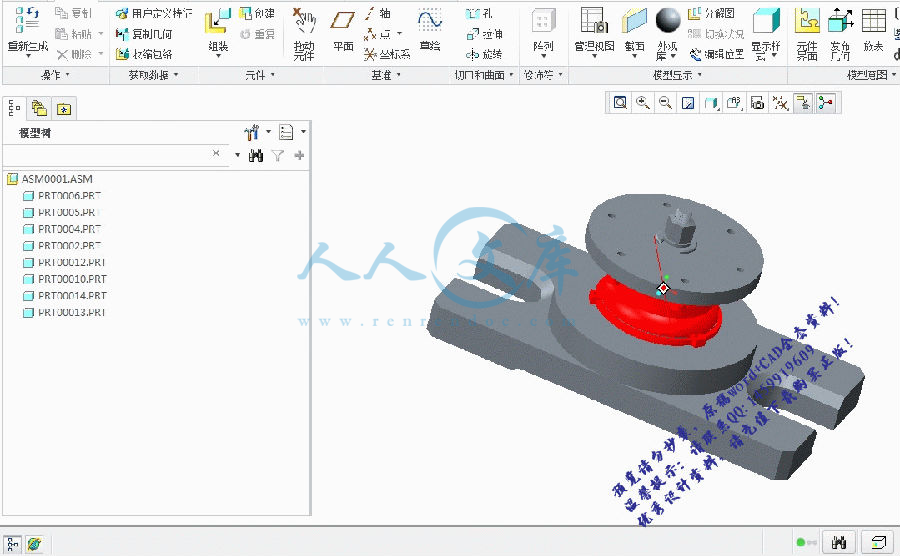Click the Refit view icon
This screenshot has height=556, width=900.
coord(620,103)
